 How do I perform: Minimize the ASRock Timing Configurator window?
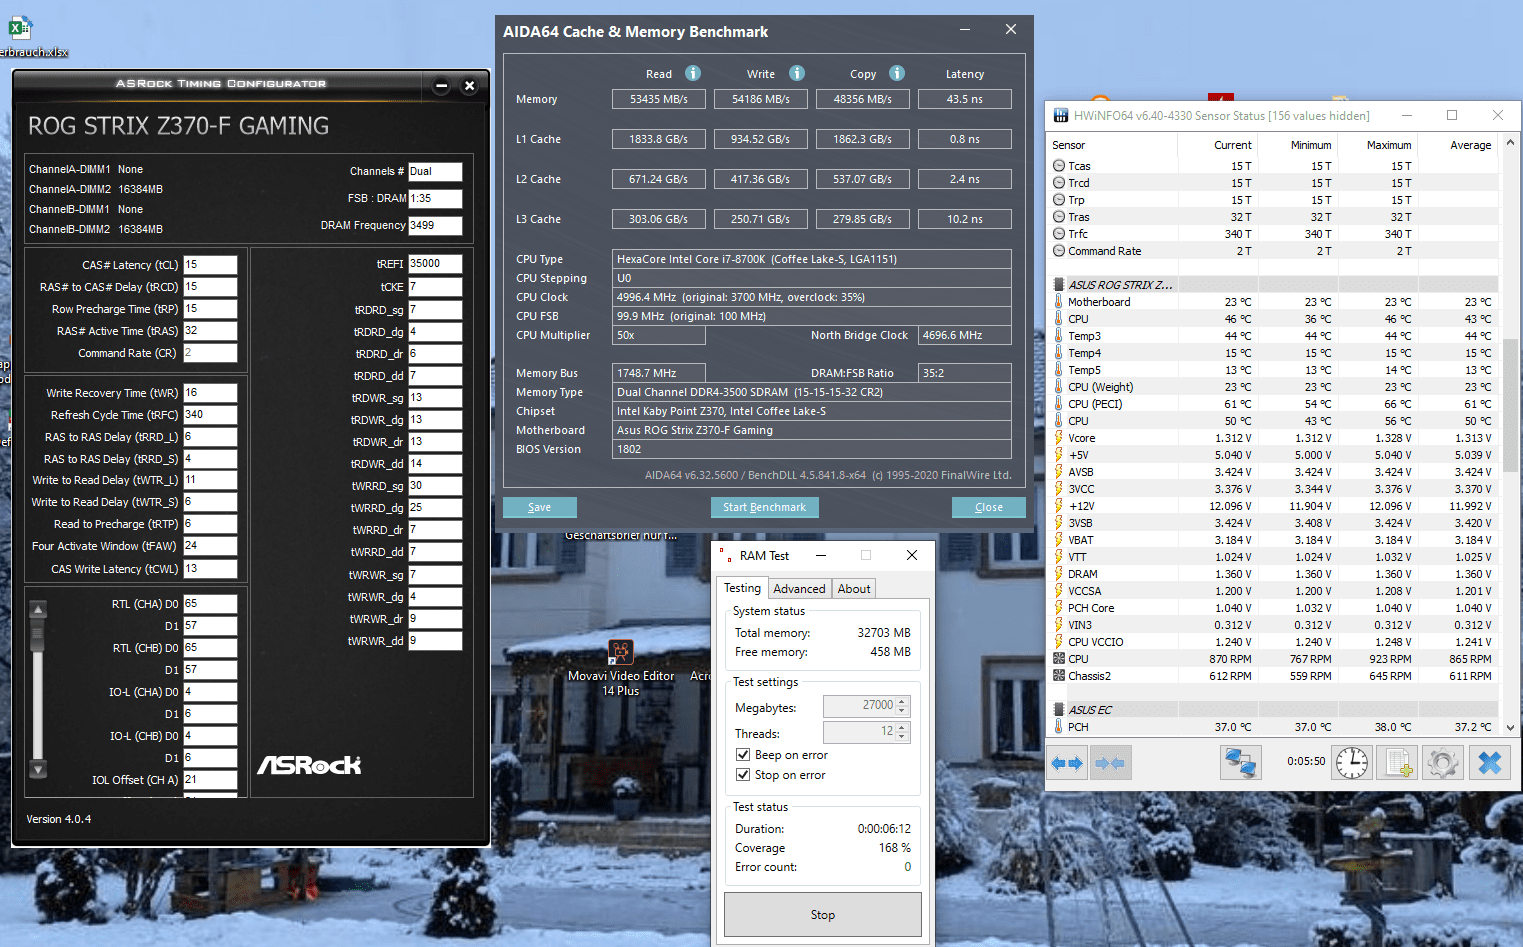pos(441,86)
